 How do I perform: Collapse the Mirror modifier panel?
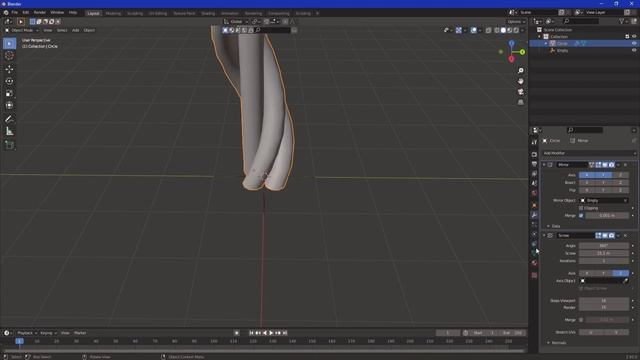544,165
